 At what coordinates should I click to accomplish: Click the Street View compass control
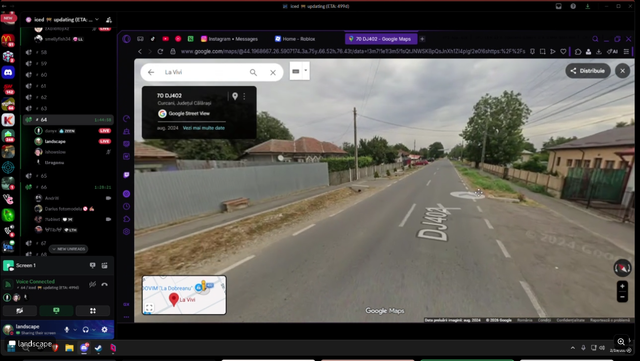click(622, 268)
